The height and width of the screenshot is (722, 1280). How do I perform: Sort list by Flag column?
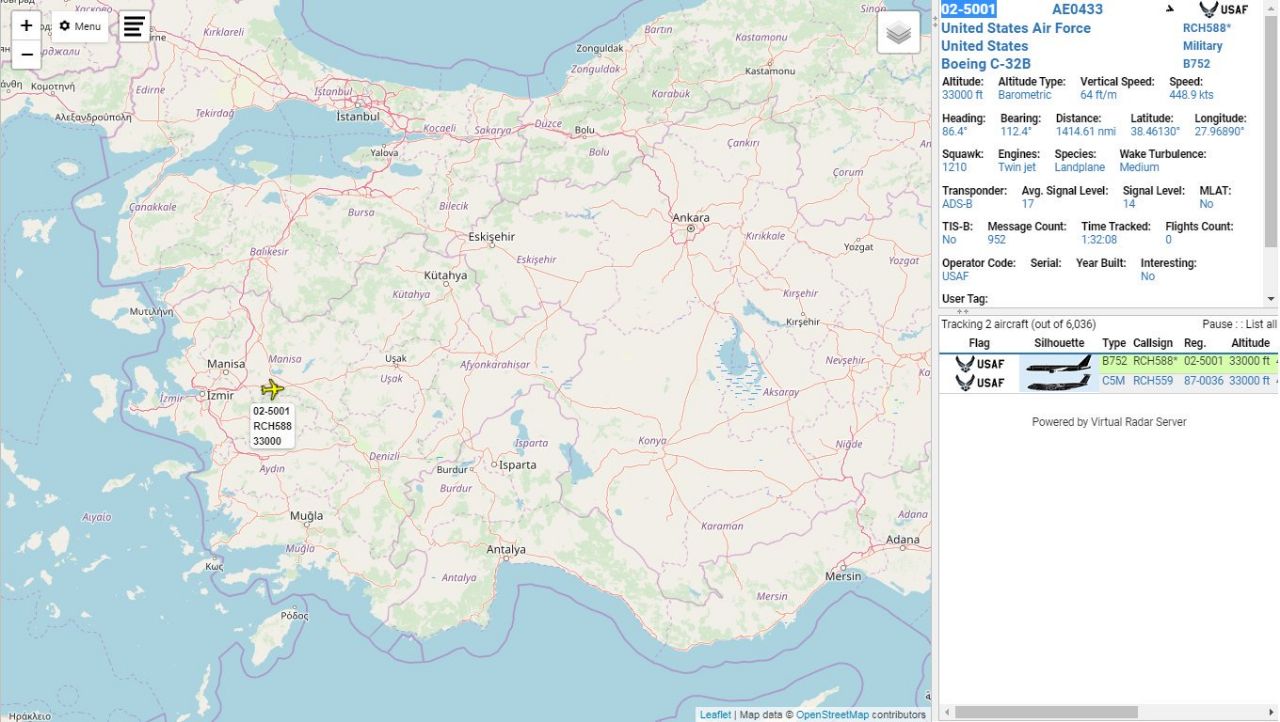point(979,343)
